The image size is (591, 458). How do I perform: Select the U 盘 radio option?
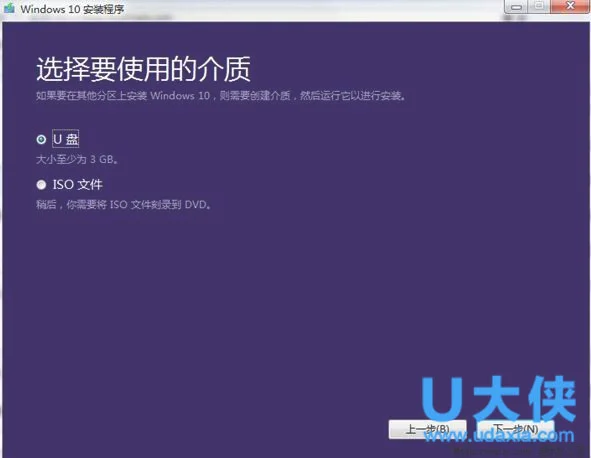coord(41,139)
